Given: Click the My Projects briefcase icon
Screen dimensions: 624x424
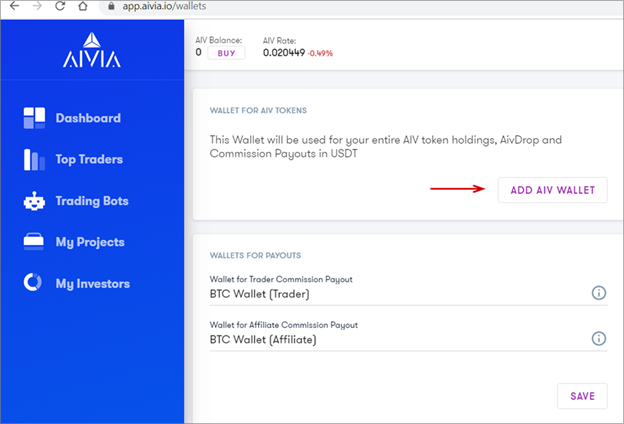Looking at the screenshot, I should (34, 242).
